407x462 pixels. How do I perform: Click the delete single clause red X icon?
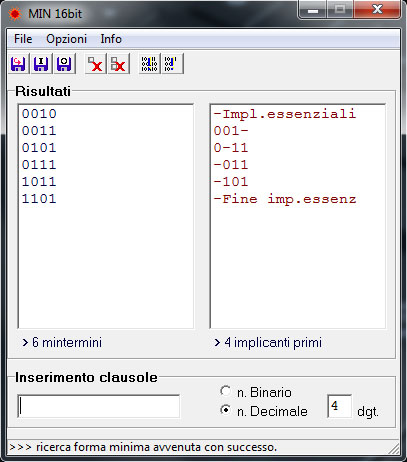[95, 63]
